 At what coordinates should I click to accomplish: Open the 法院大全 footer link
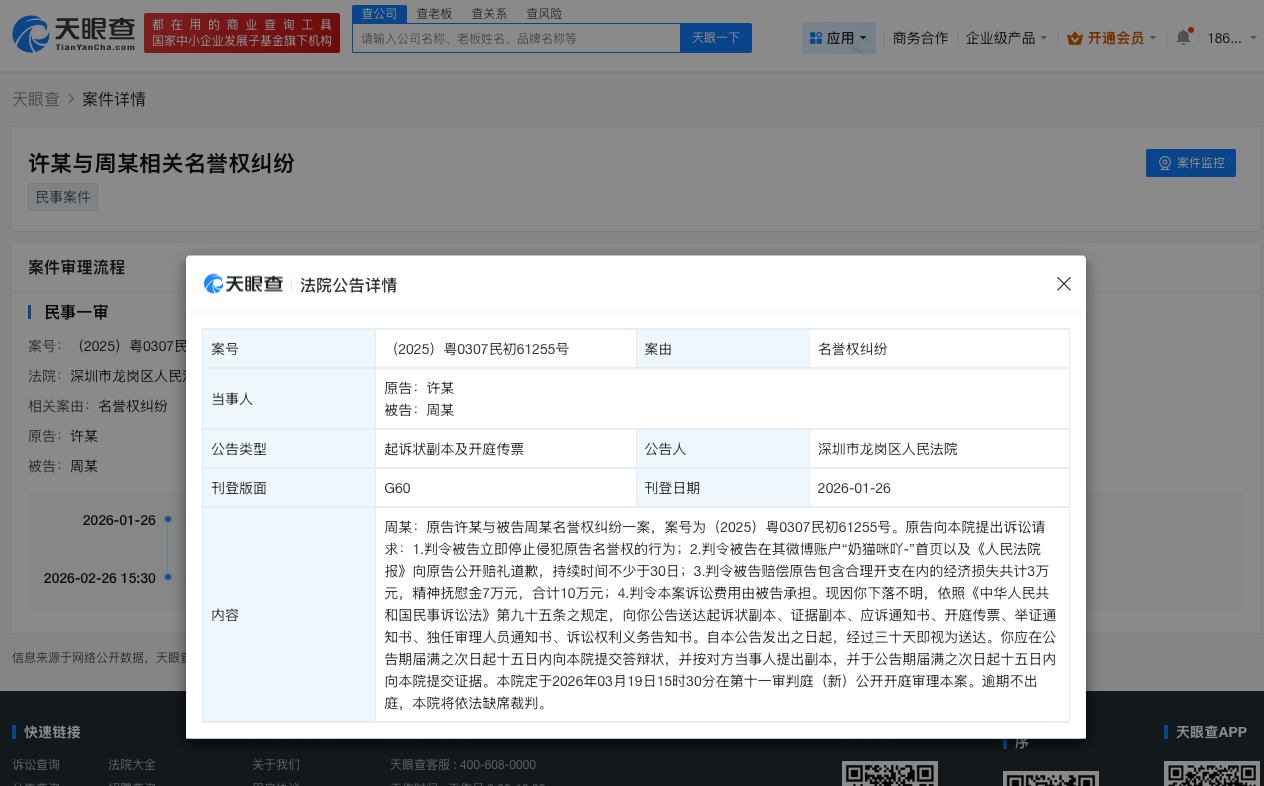[132, 764]
